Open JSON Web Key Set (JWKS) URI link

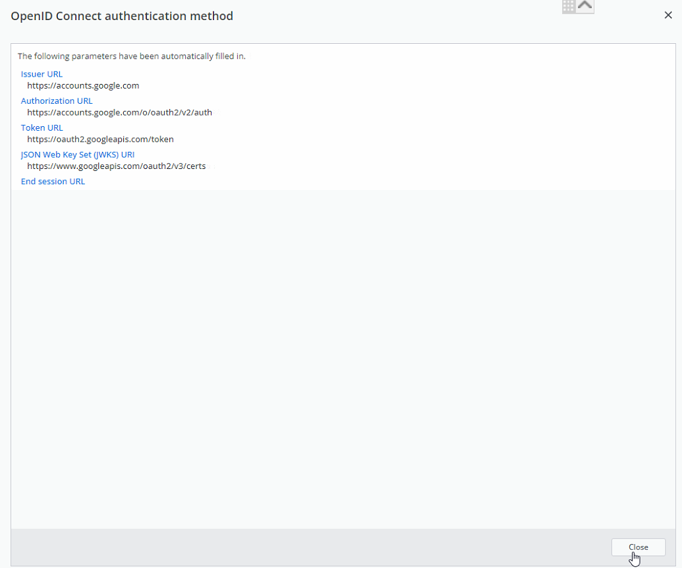[x=78, y=155]
